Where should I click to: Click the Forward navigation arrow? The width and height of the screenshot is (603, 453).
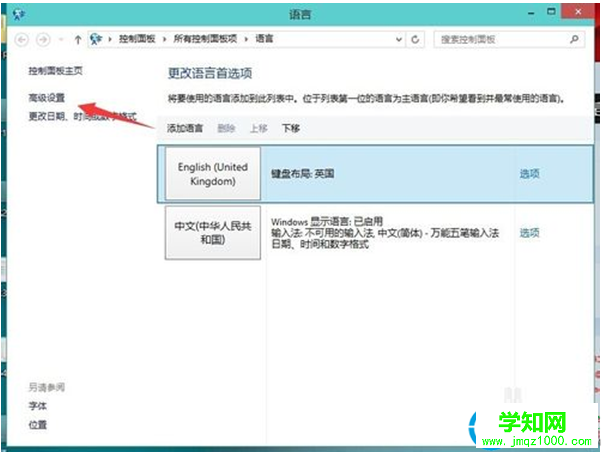coord(43,39)
